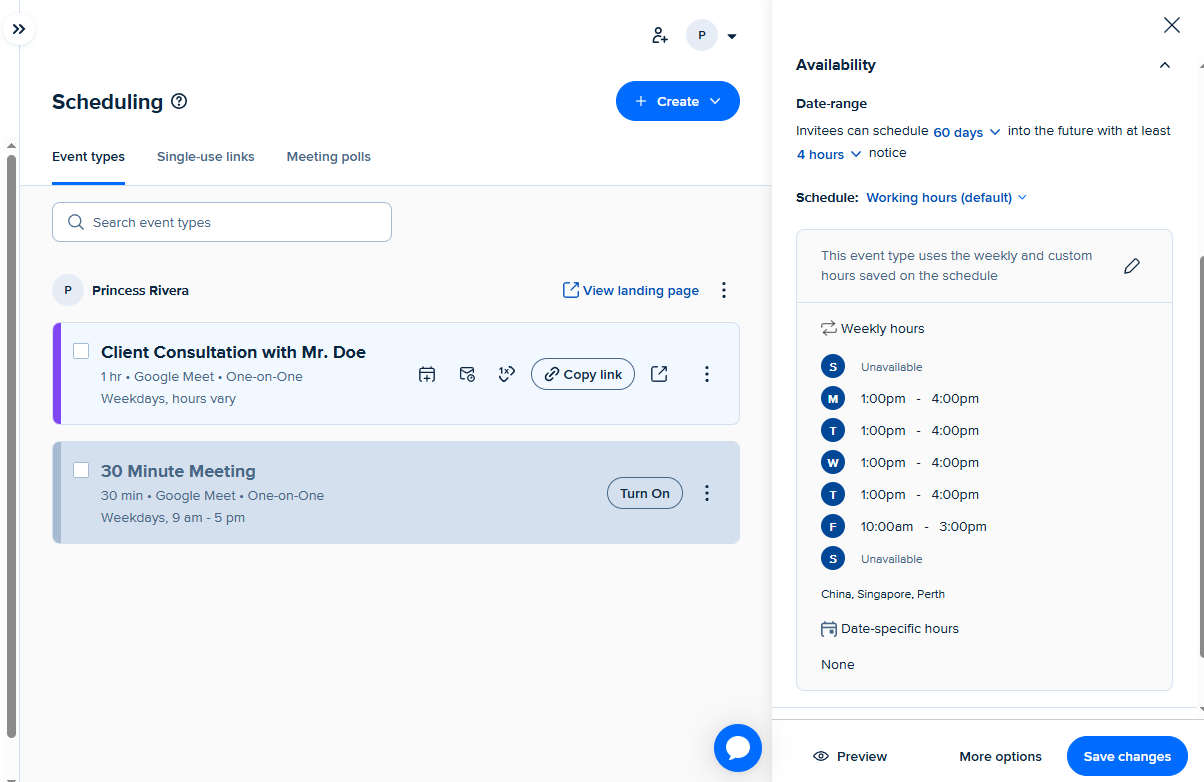Select the Client Consultation with Mr. Doe checkbox
1204x782 pixels.
click(x=81, y=351)
